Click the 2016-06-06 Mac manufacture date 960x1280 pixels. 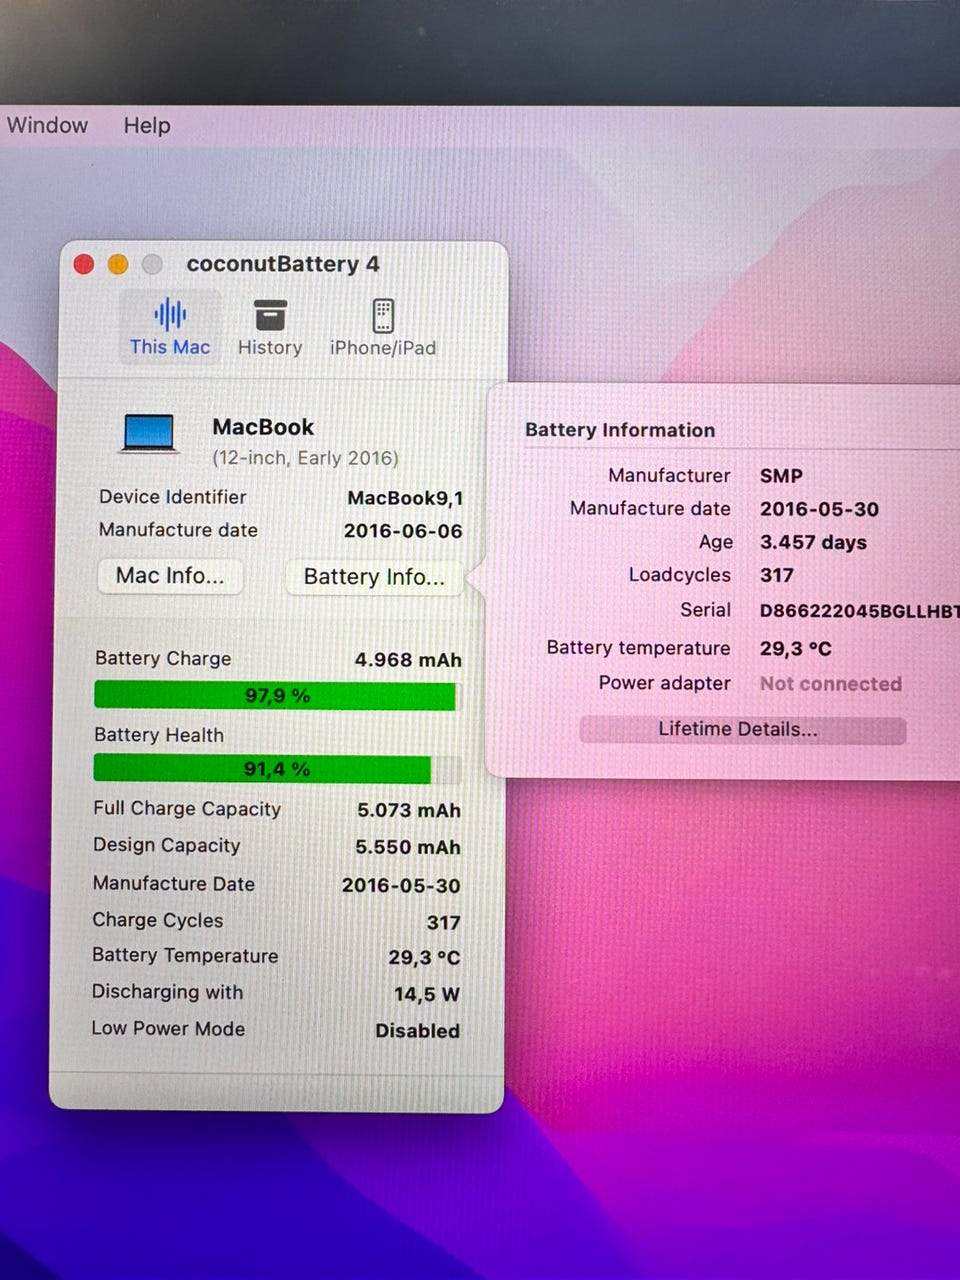click(403, 531)
